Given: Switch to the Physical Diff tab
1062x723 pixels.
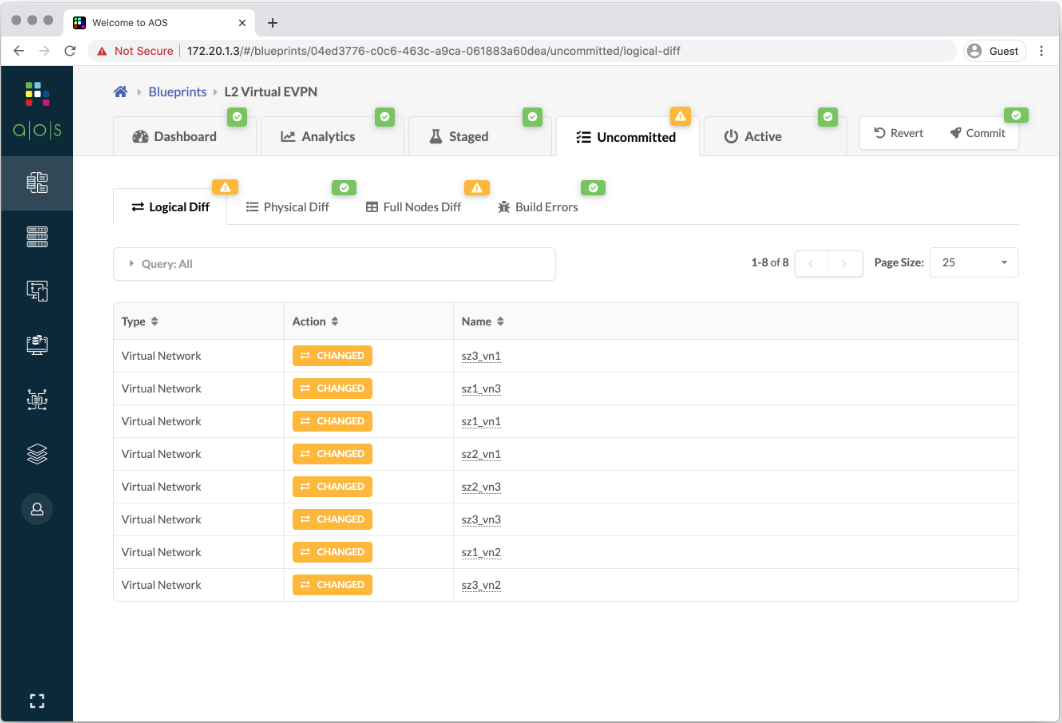Looking at the screenshot, I should 297,207.
